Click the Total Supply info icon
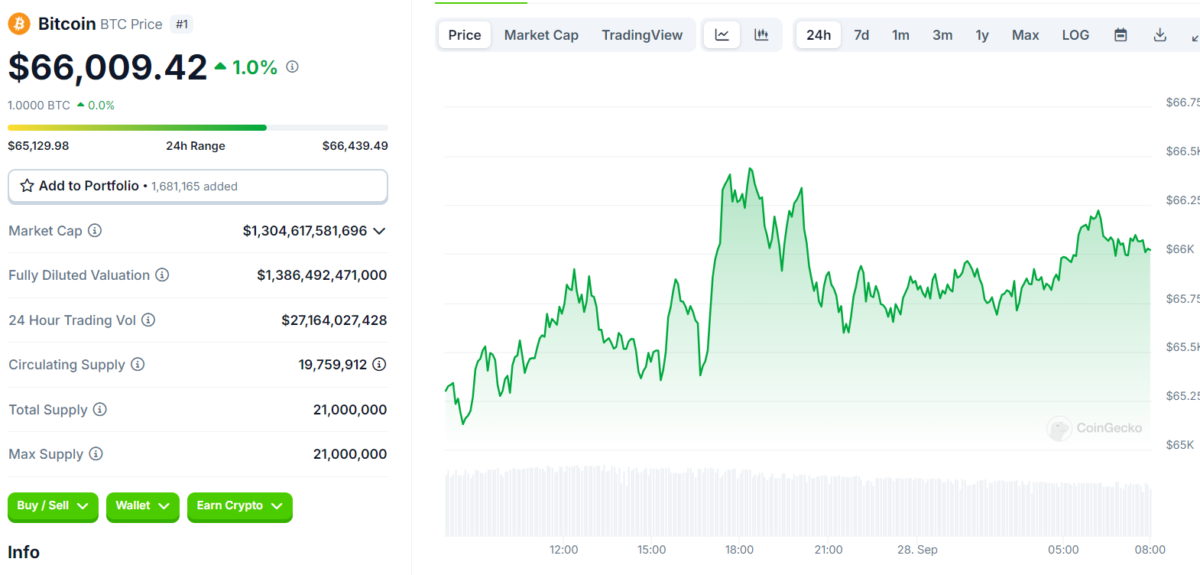1200x575 pixels. [100, 410]
